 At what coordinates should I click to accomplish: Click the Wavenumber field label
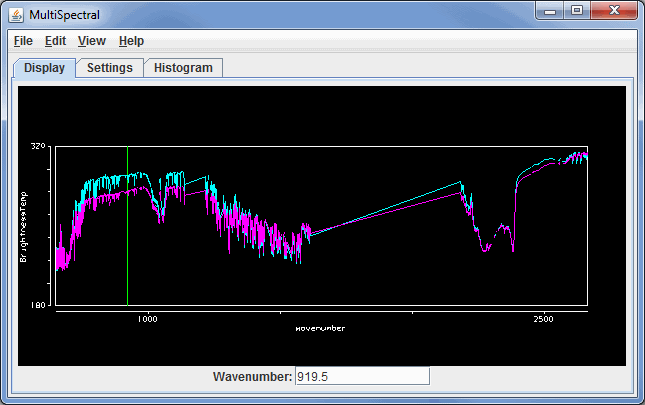253,377
